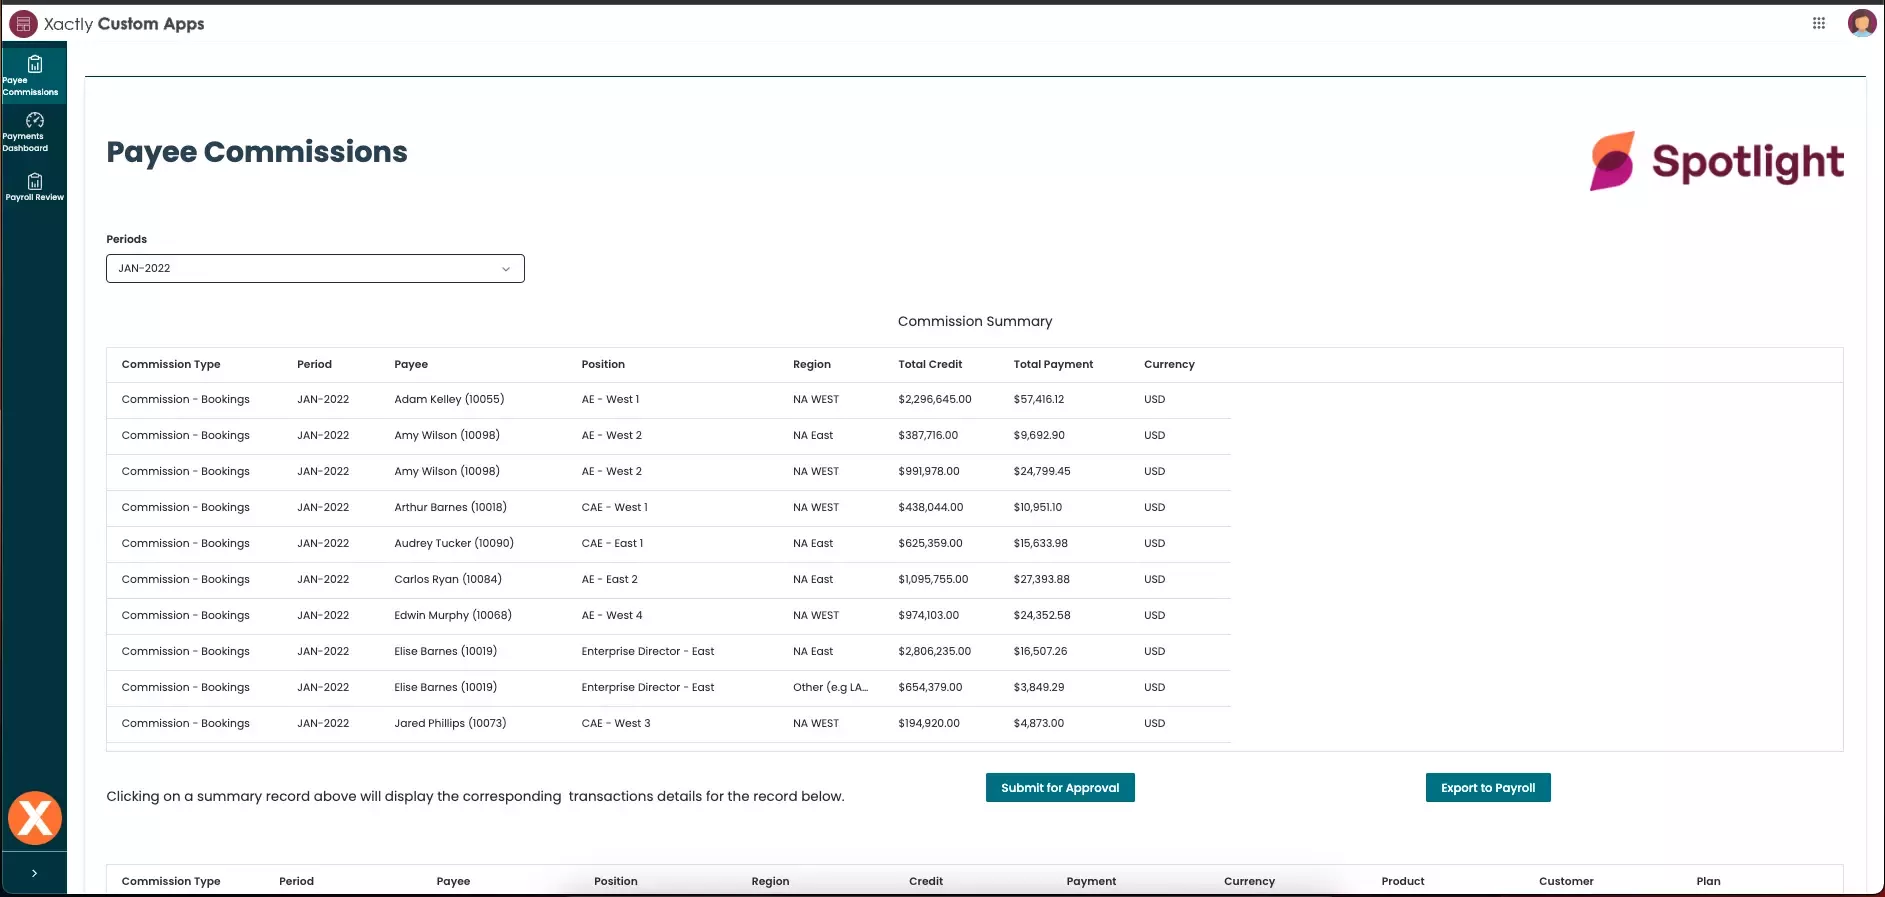Click the Customer column header in details table
This screenshot has width=1885, height=897.
(x=1566, y=881)
